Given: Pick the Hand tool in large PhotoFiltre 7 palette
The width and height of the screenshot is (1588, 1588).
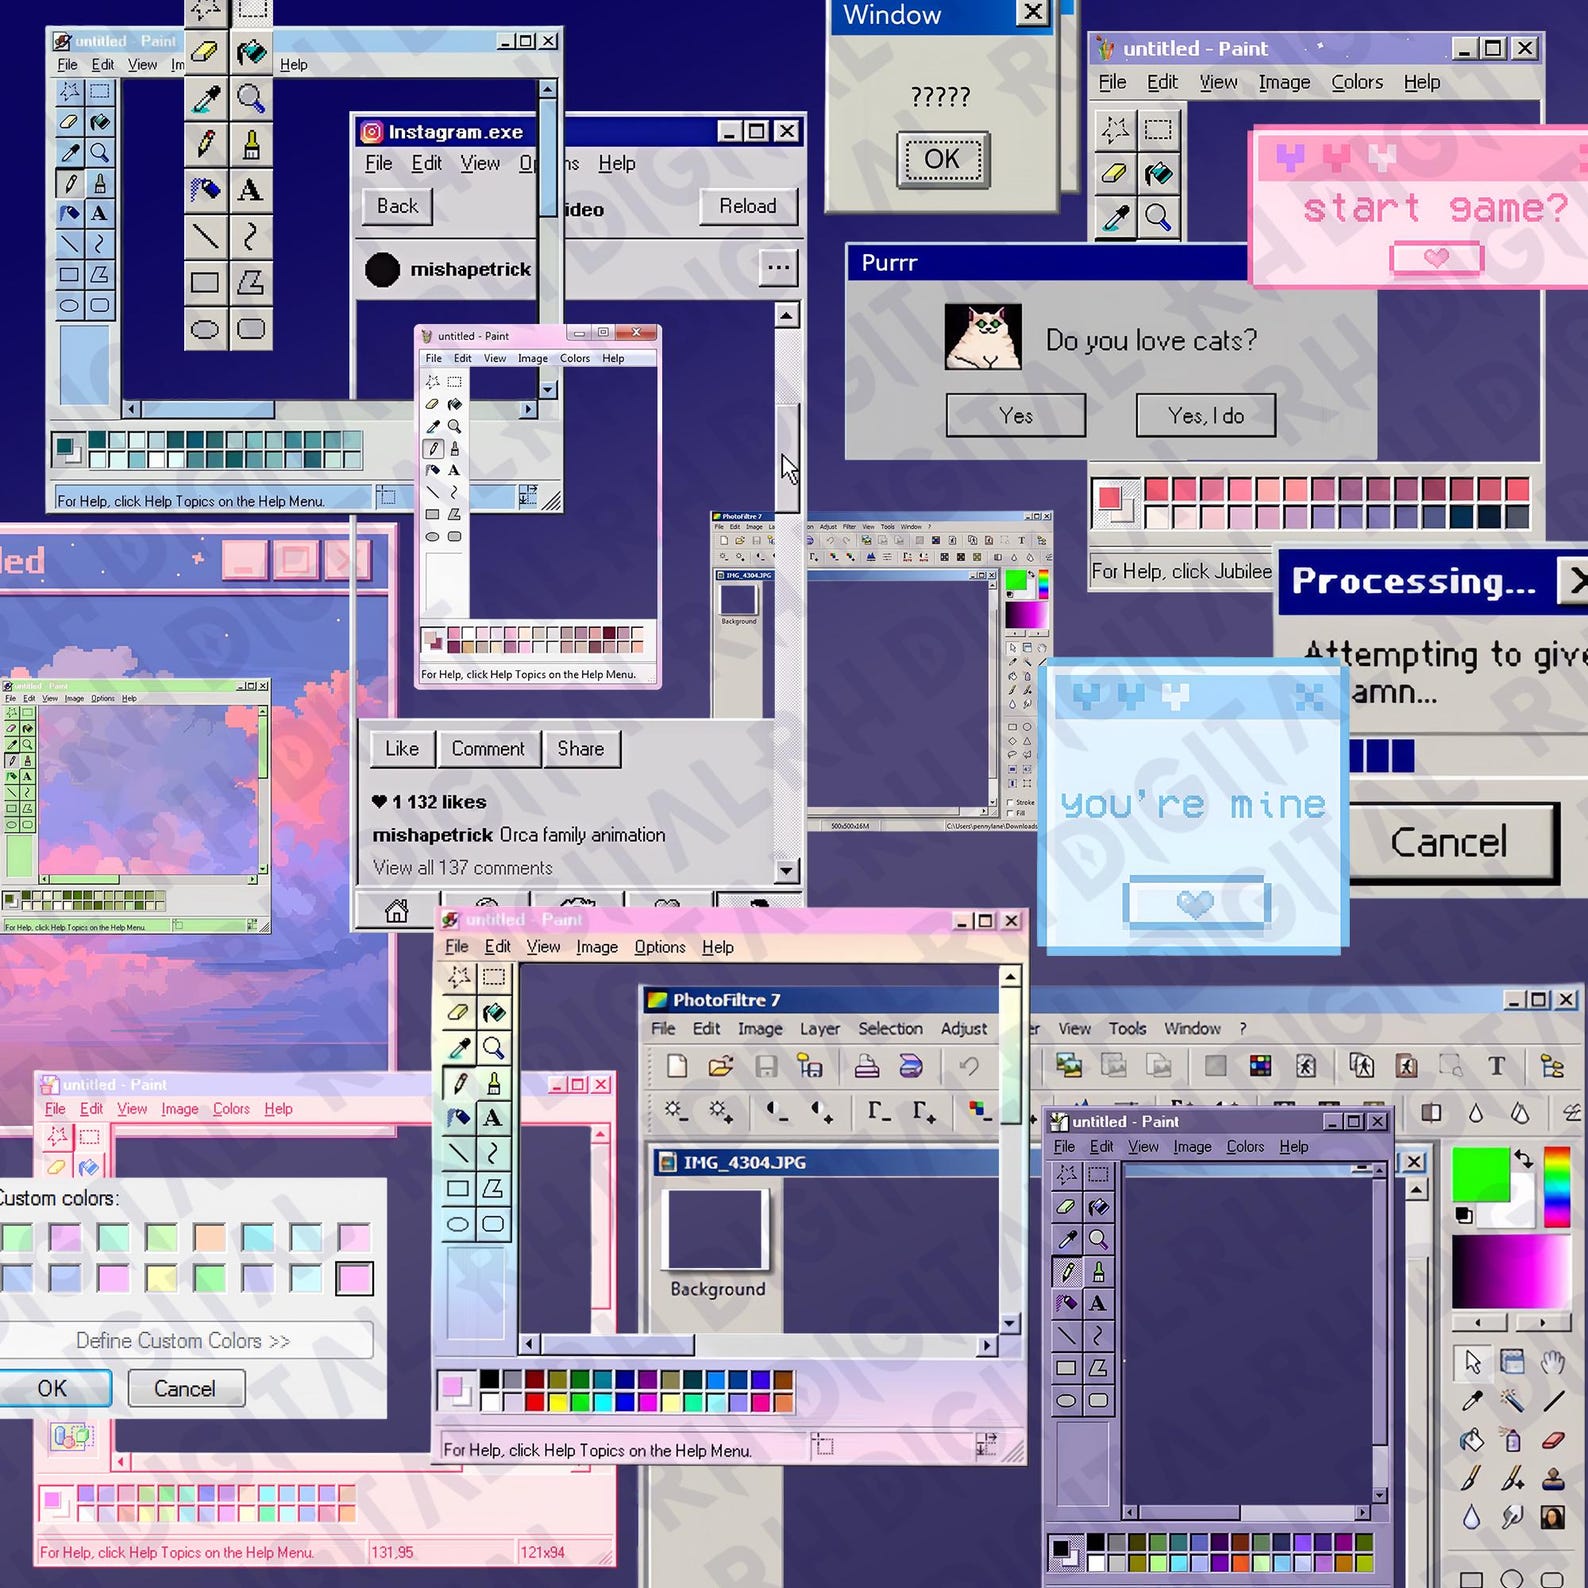Looking at the screenshot, I should [x=1551, y=1361].
